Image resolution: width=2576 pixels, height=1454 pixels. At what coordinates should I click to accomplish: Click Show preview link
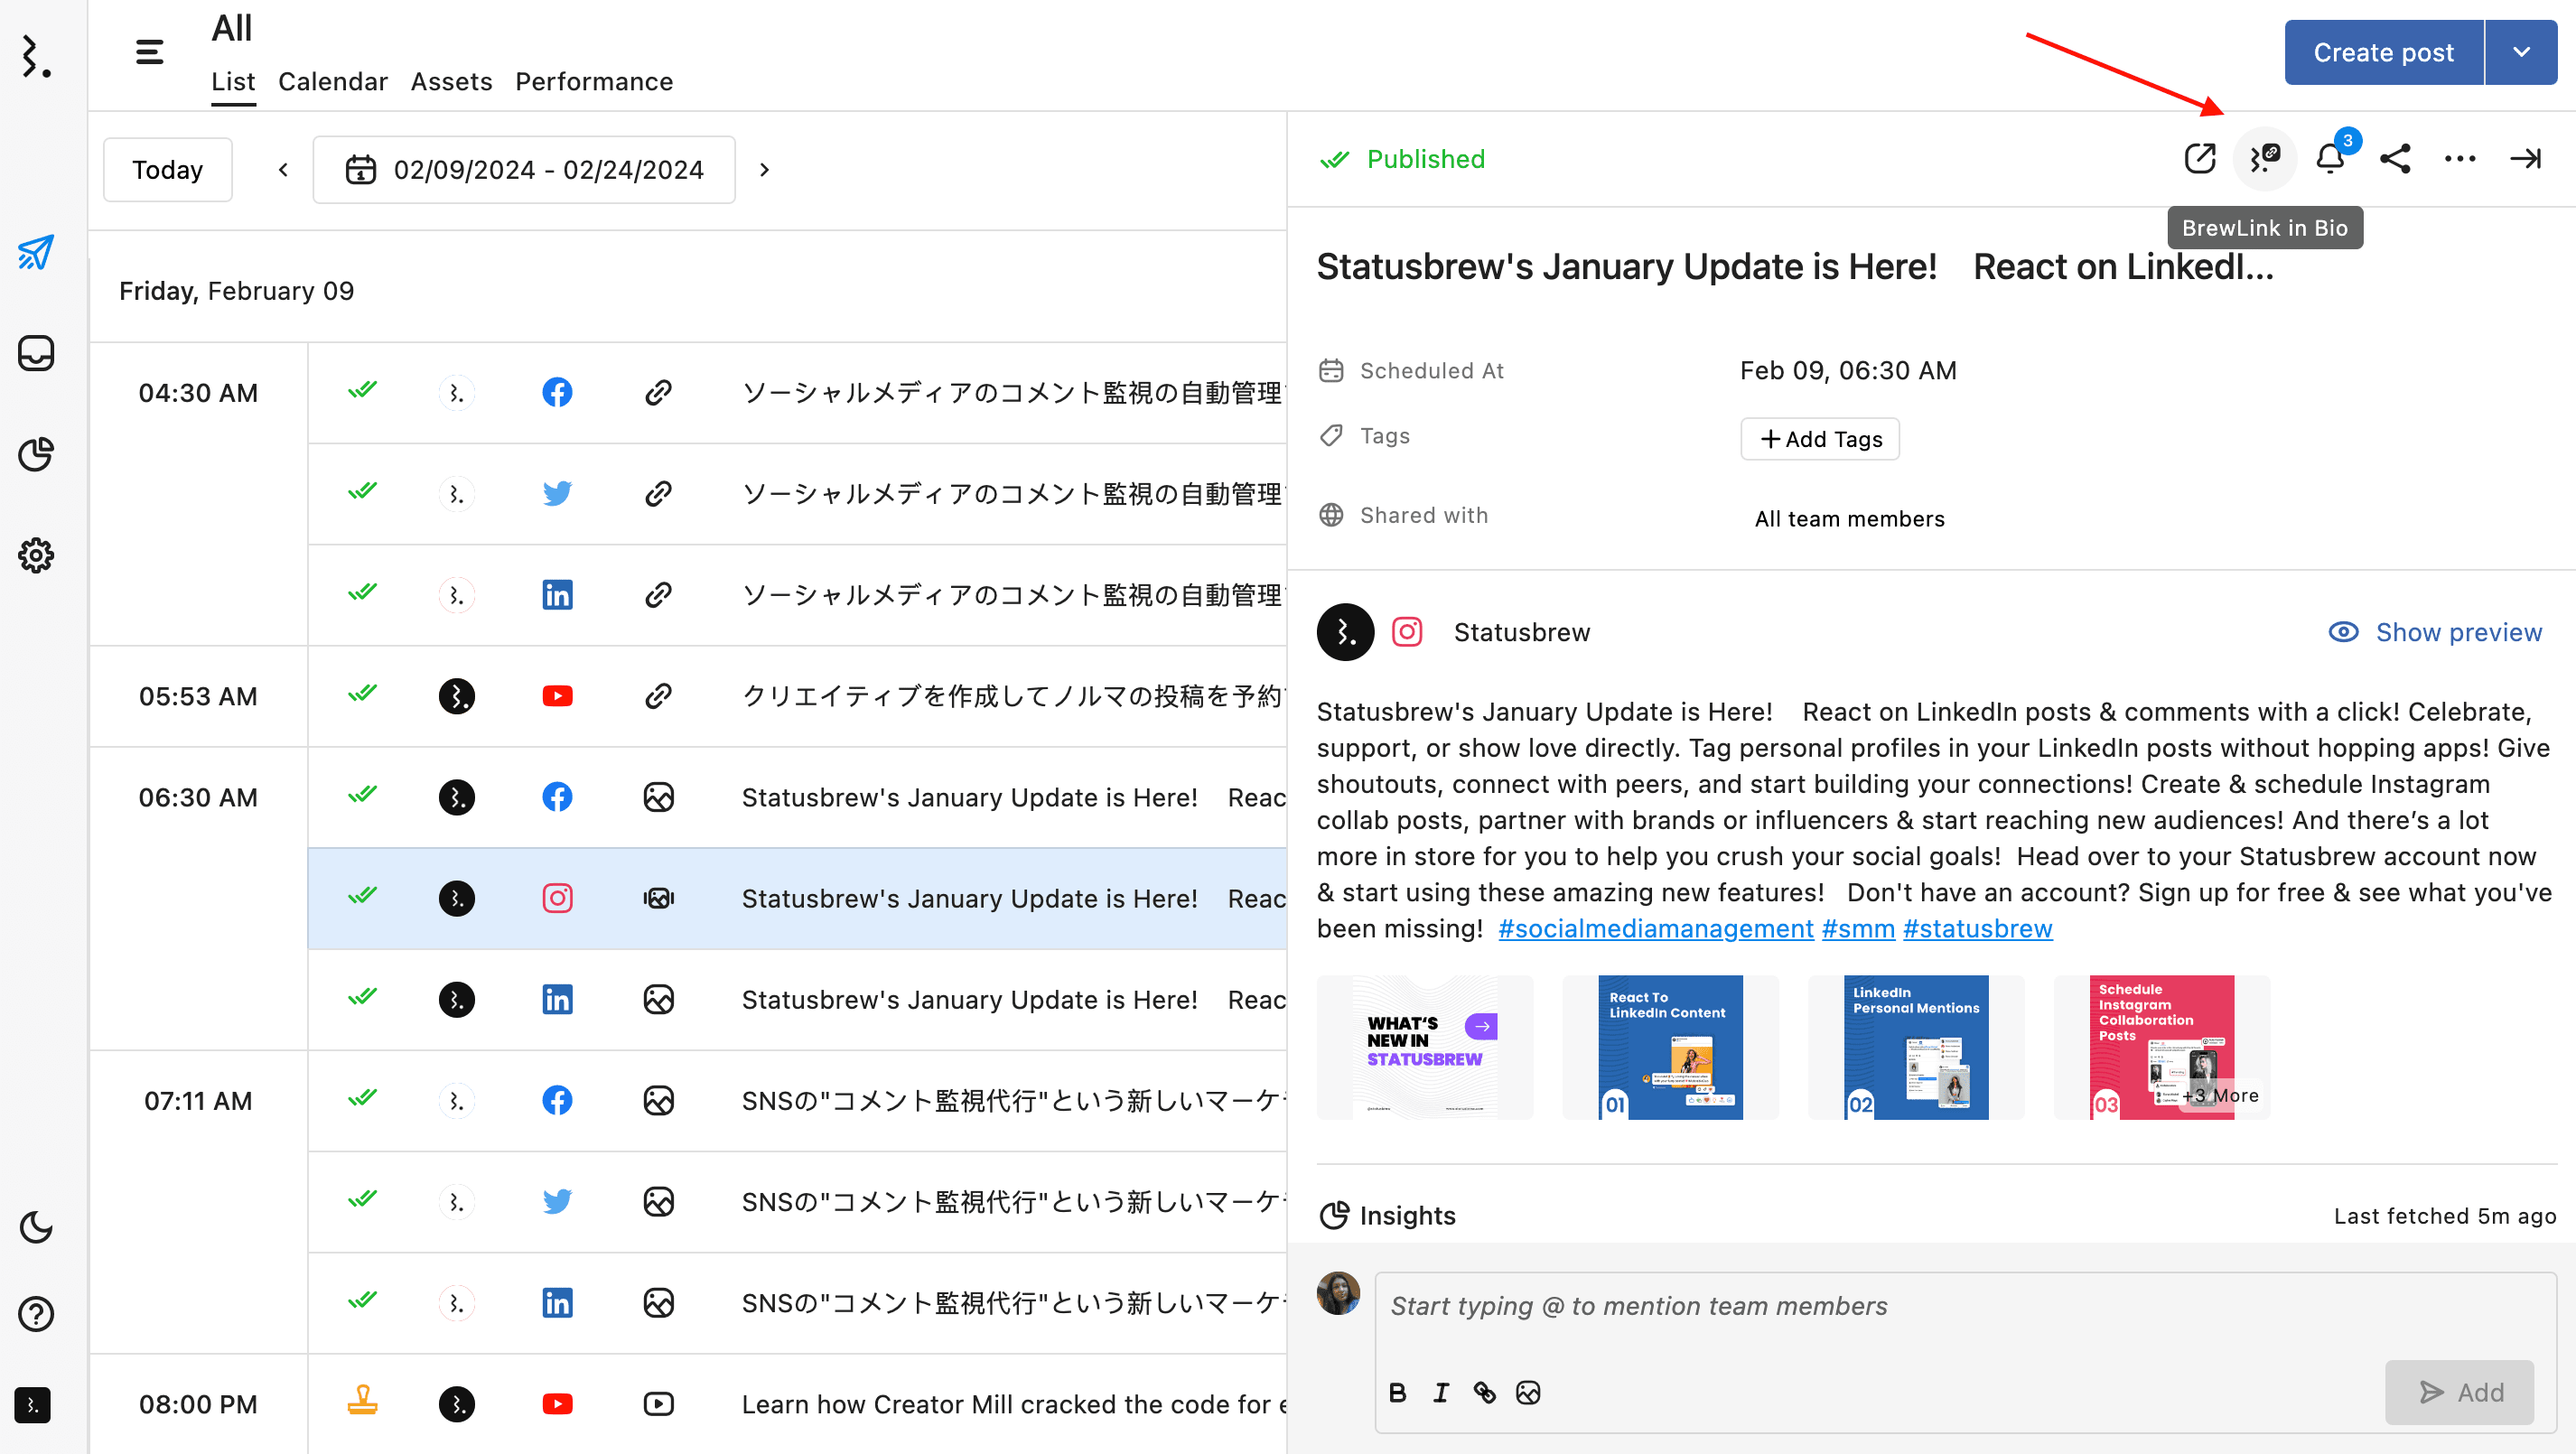[x=2435, y=632]
